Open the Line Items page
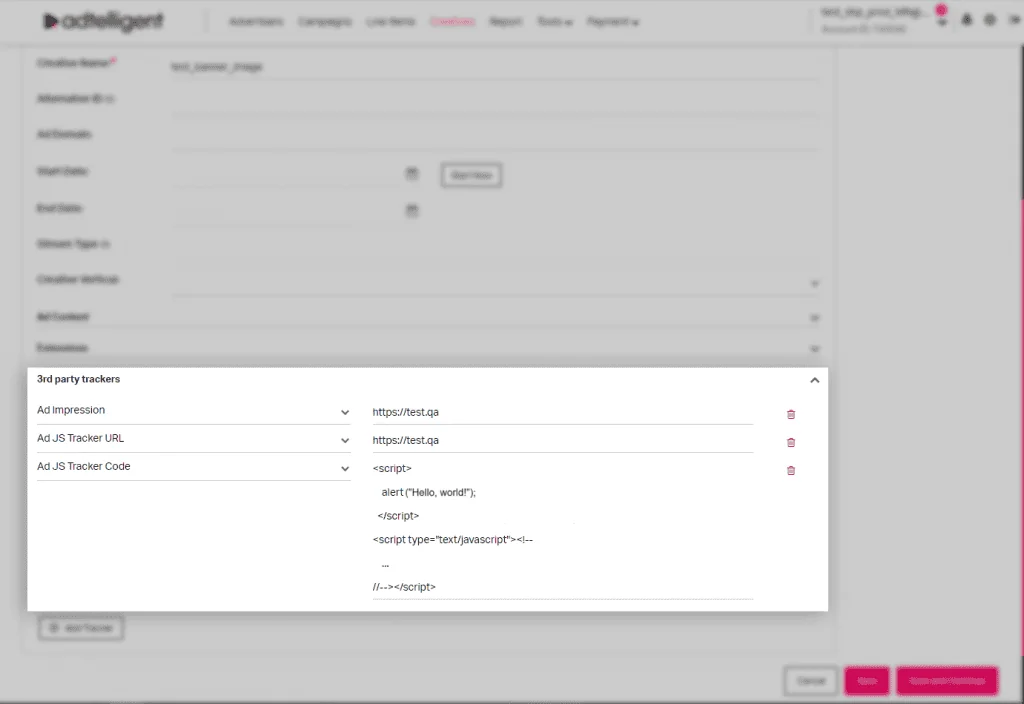 [391, 22]
